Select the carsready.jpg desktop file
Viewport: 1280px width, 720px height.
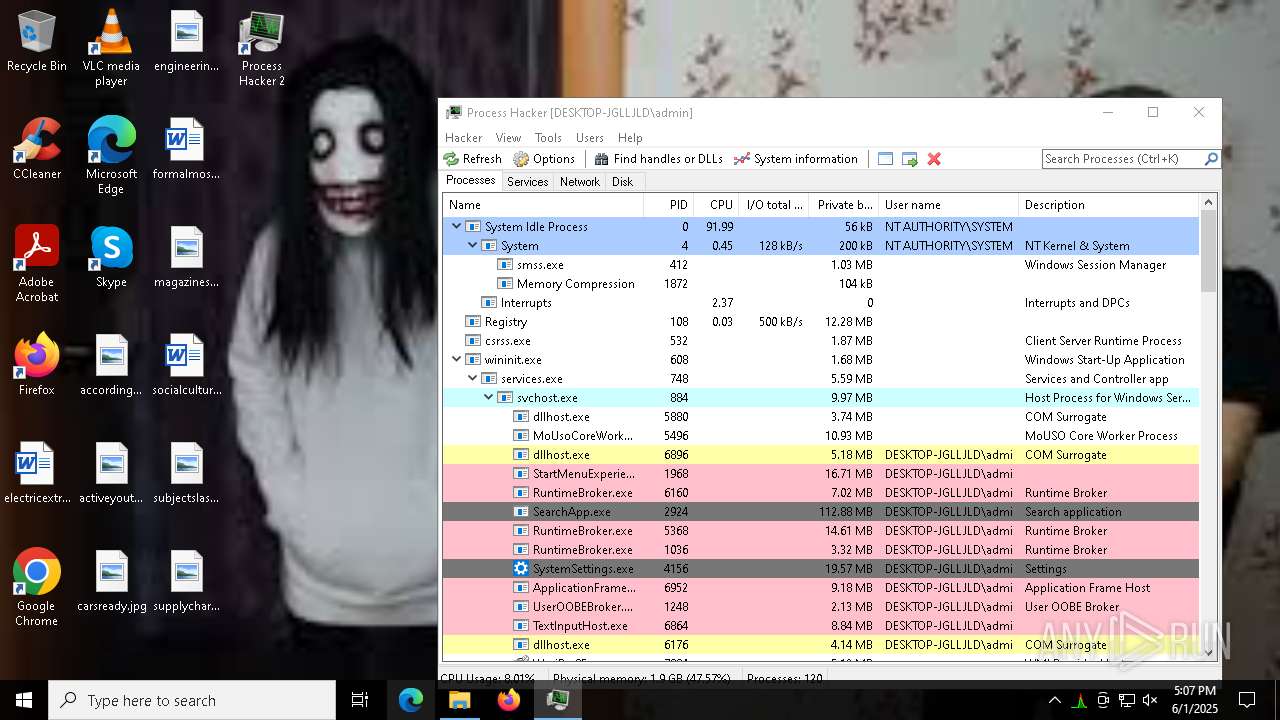click(111, 581)
